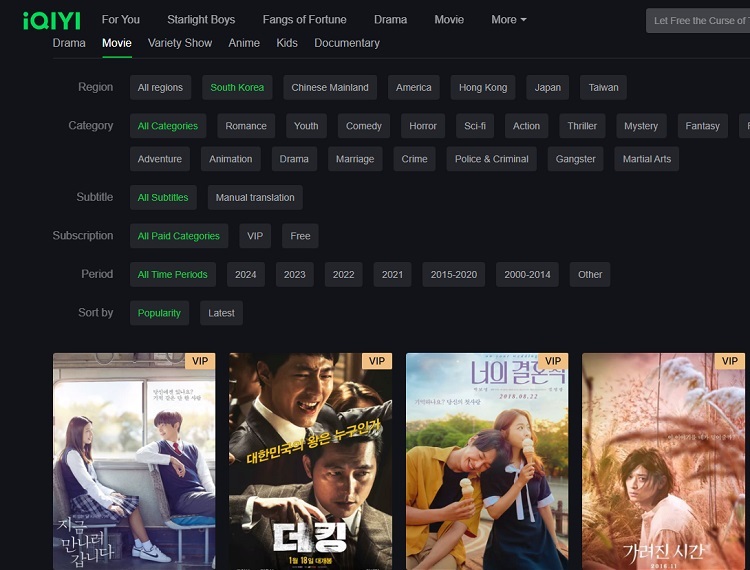Screen dimensions: 750x570
Task: Choose the Horror category
Action: click(x=423, y=126)
